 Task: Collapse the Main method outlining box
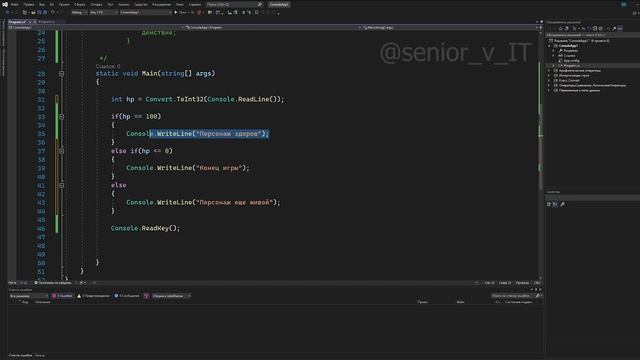pos(61,73)
